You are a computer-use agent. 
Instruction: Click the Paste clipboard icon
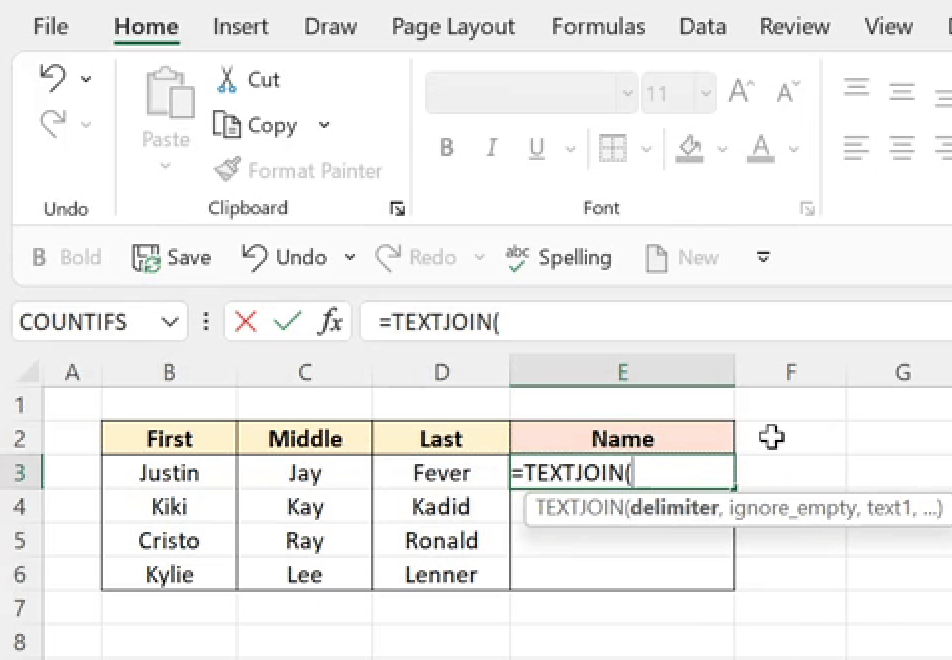click(169, 92)
